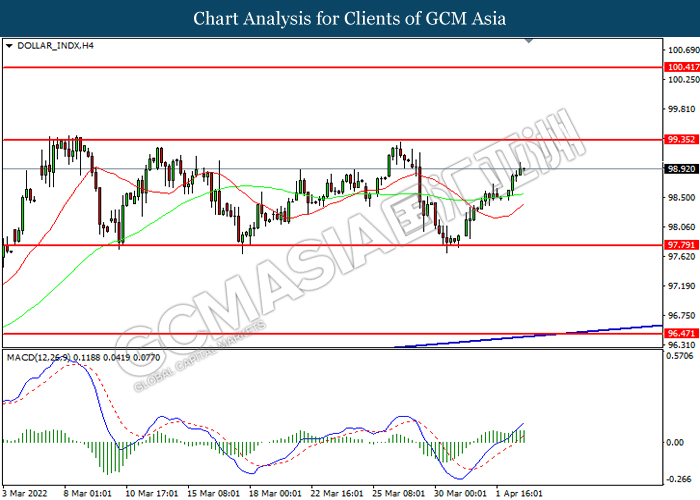The height and width of the screenshot is (500, 700).
Task: Click the MACD zero level 0.00 label
Action: pos(675,442)
